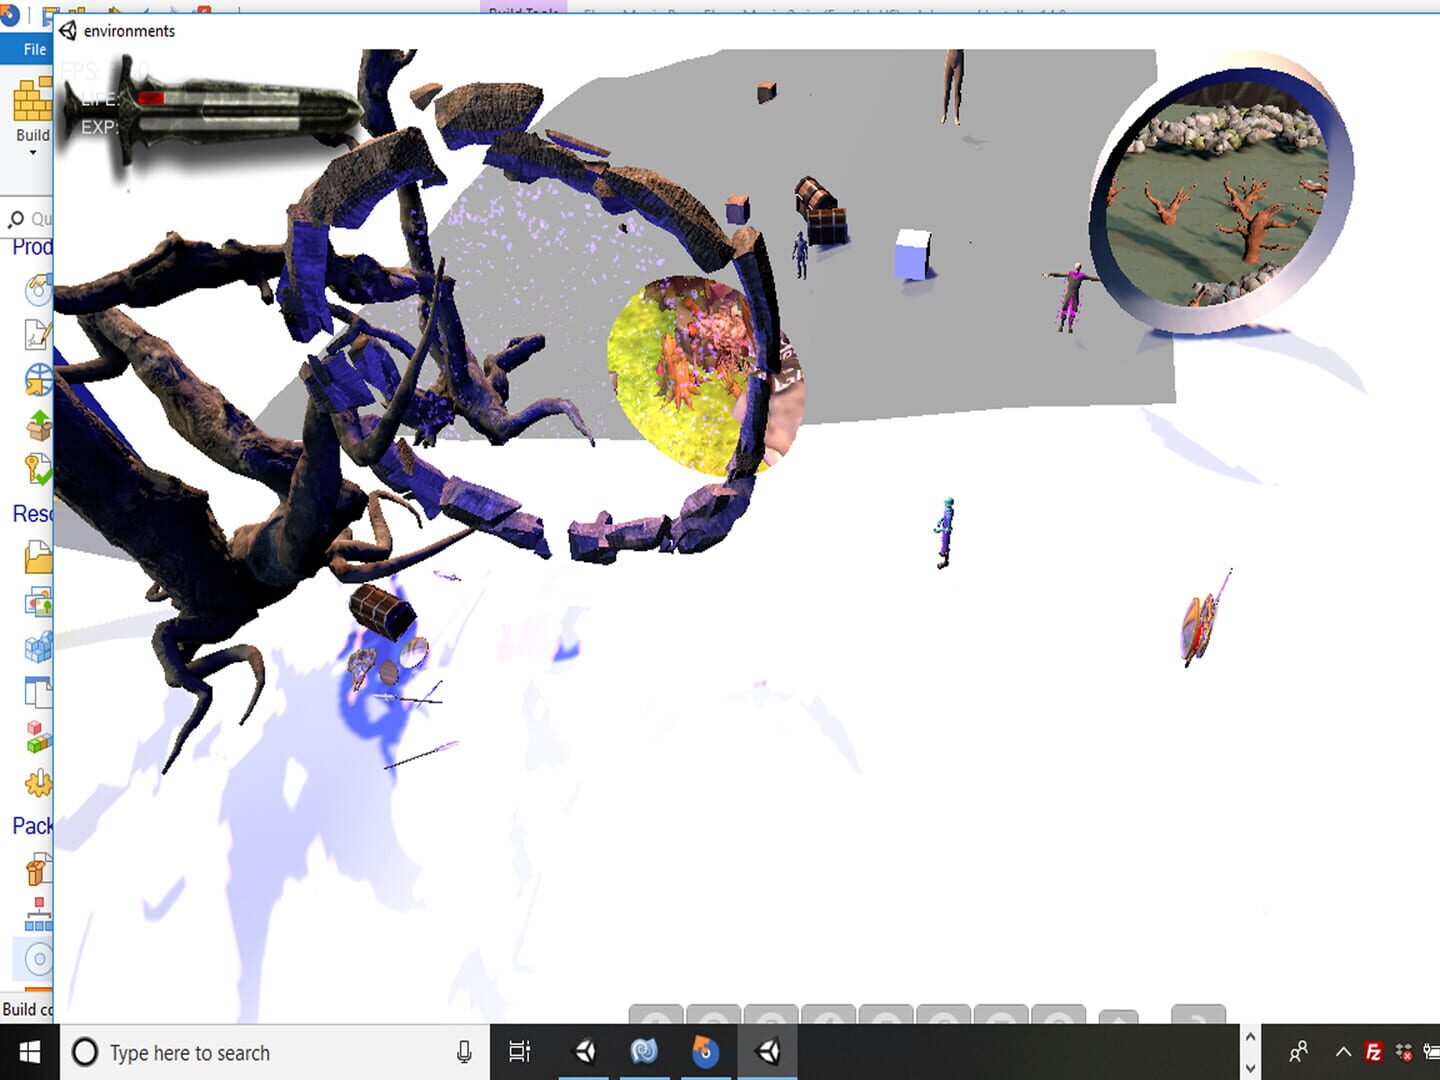Image resolution: width=1440 pixels, height=1080 pixels.
Task: Open the globe shortcut sidebar icon
Action: click(x=38, y=381)
